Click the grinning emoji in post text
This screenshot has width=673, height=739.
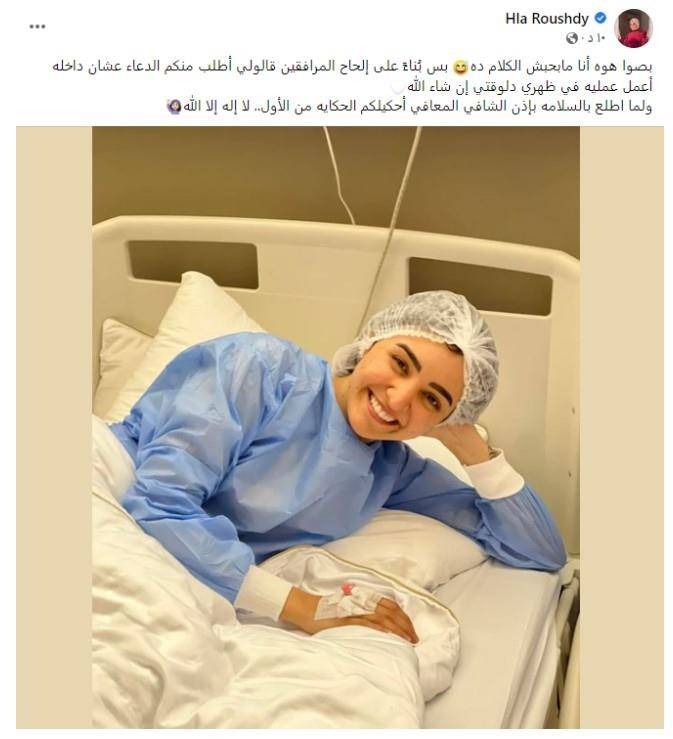tap(460, 68)
